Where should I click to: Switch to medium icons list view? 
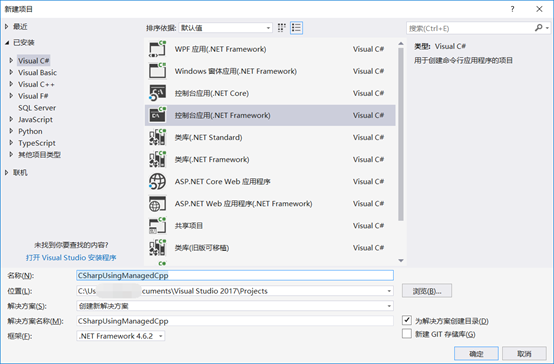[x=296, y=28]
